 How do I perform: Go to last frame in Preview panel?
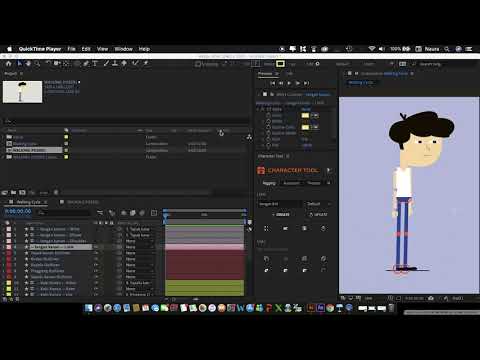[x=306, y=83]
